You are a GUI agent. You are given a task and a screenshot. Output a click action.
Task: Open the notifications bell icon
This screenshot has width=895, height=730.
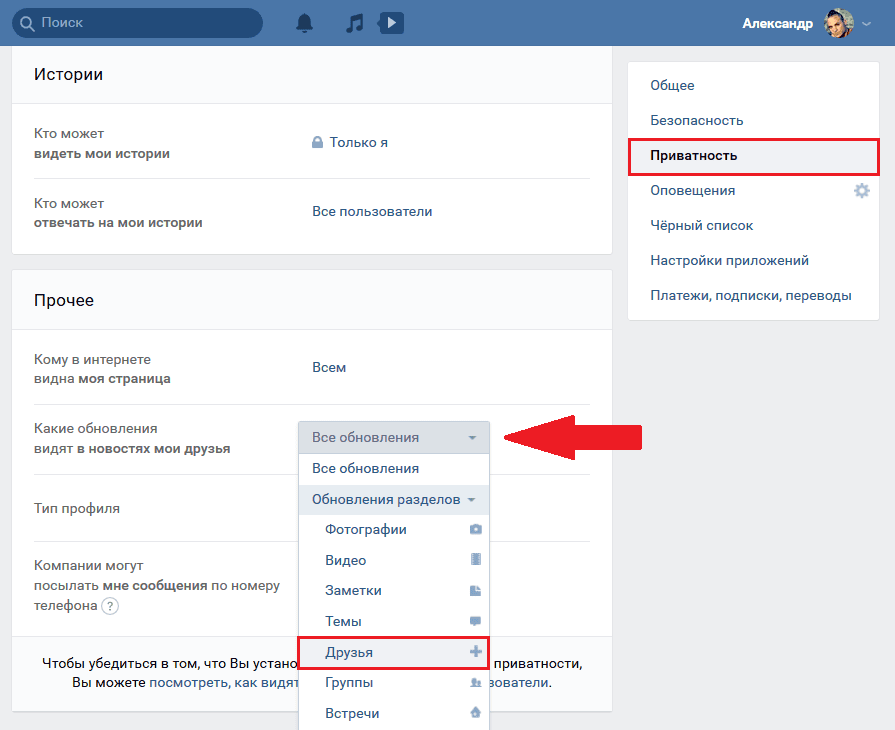click(x=304, y=23)
